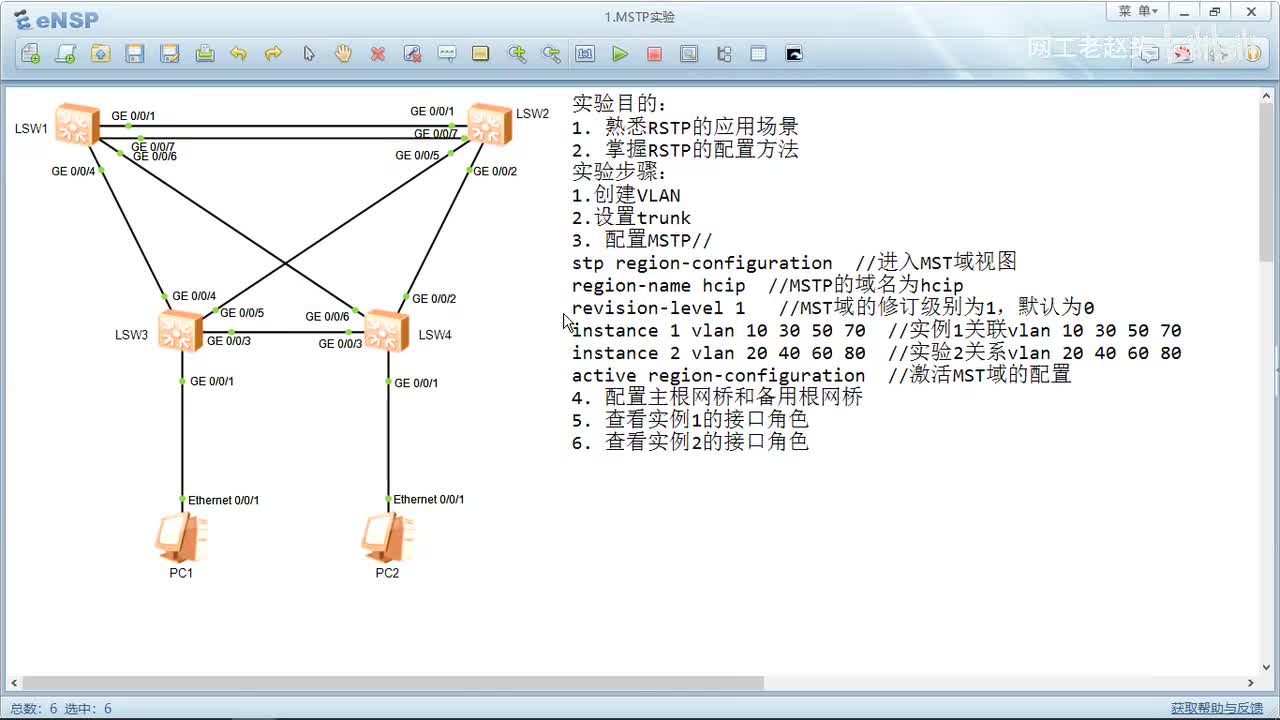Reset the view to 1:1 scale
The image size is (1280, 720).
[x=585, y=54]
